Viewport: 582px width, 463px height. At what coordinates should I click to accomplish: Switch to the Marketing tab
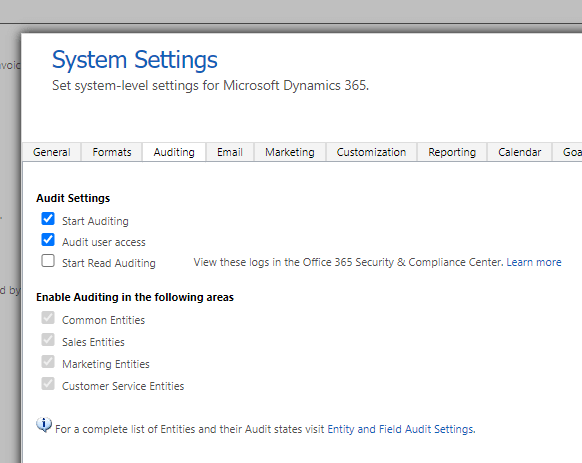(290, 152)
